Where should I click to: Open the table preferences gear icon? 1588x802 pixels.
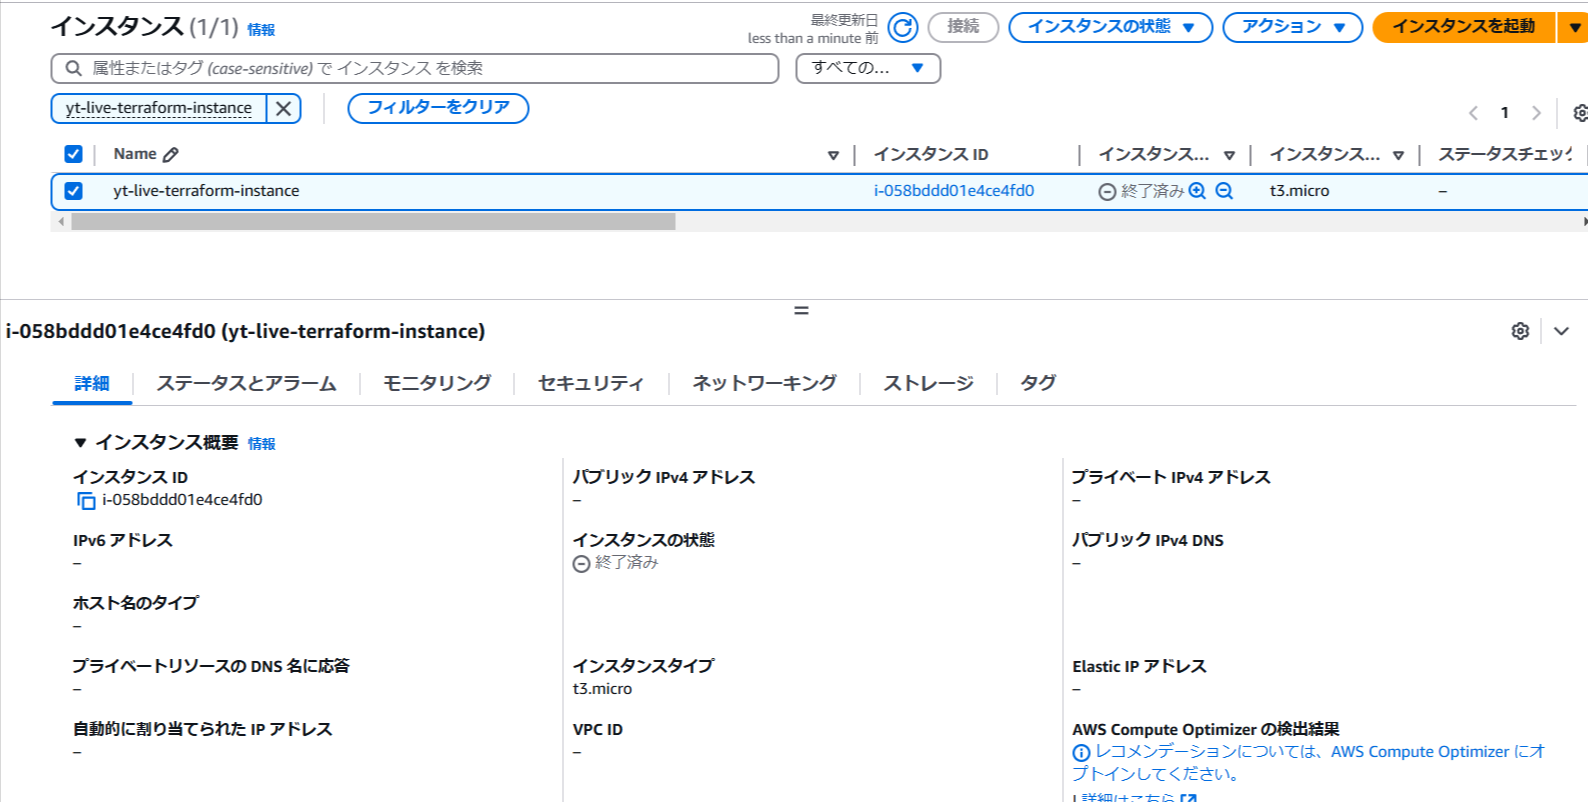[1580, 113]
